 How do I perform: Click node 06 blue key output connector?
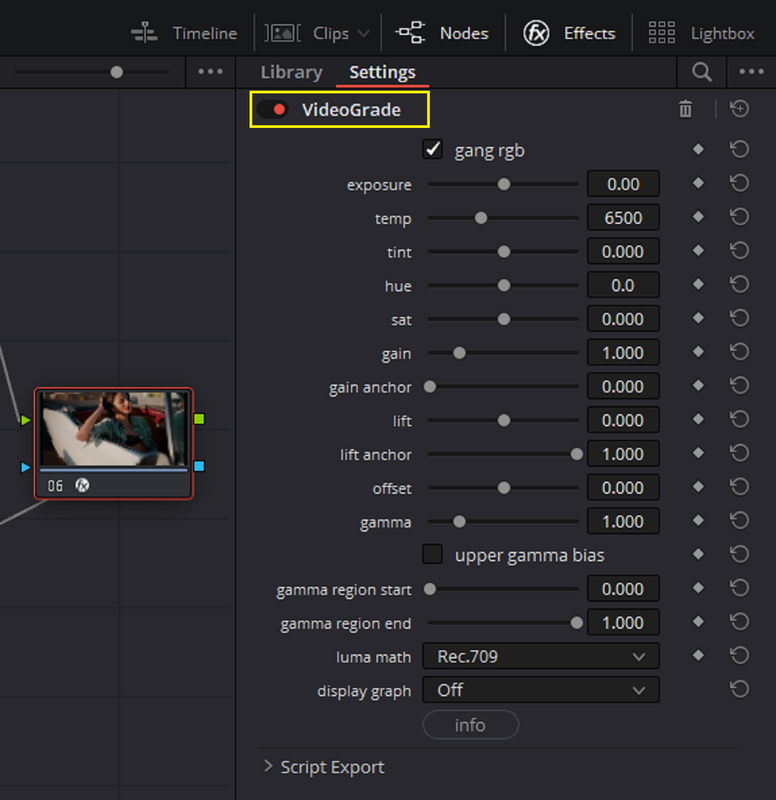coord(199,466)
